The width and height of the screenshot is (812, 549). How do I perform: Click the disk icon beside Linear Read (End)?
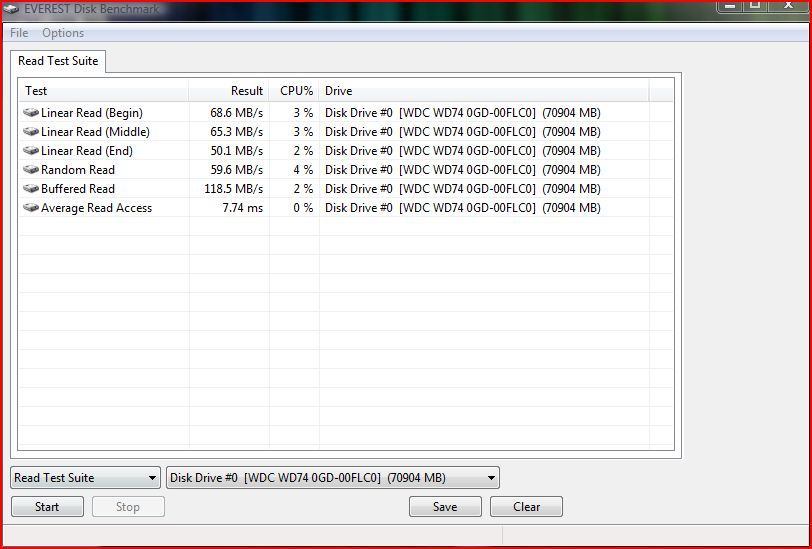tap(31, 151)
